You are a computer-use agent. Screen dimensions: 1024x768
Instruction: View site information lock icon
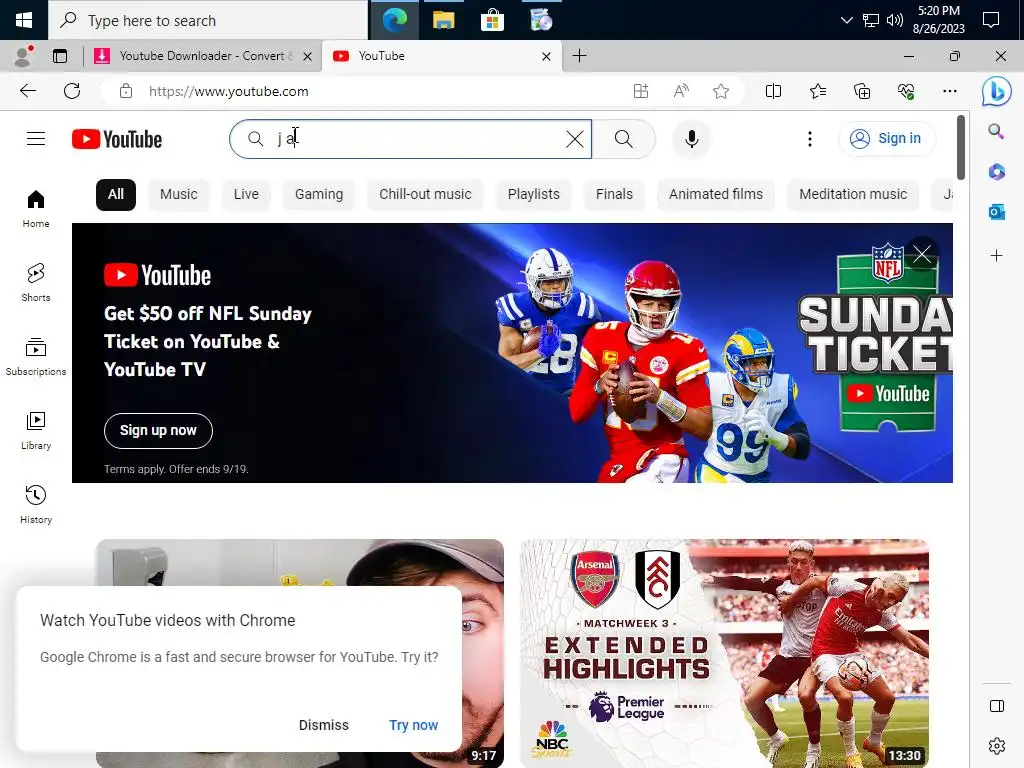click(126, 91)
